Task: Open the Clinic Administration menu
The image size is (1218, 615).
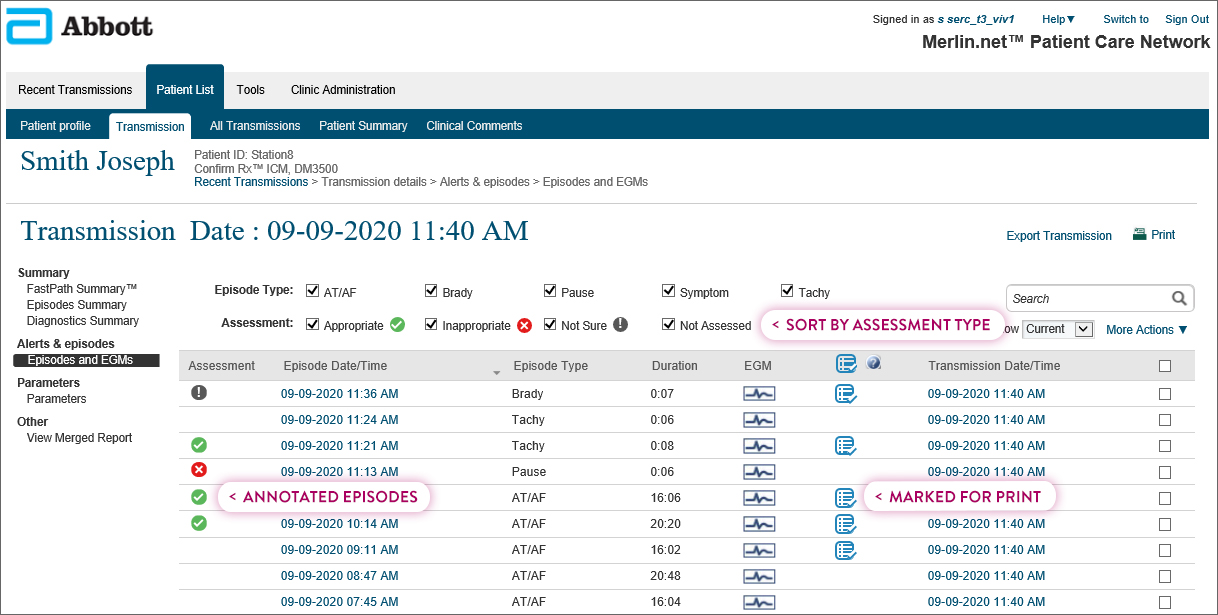Action: (x=342, y=89)
